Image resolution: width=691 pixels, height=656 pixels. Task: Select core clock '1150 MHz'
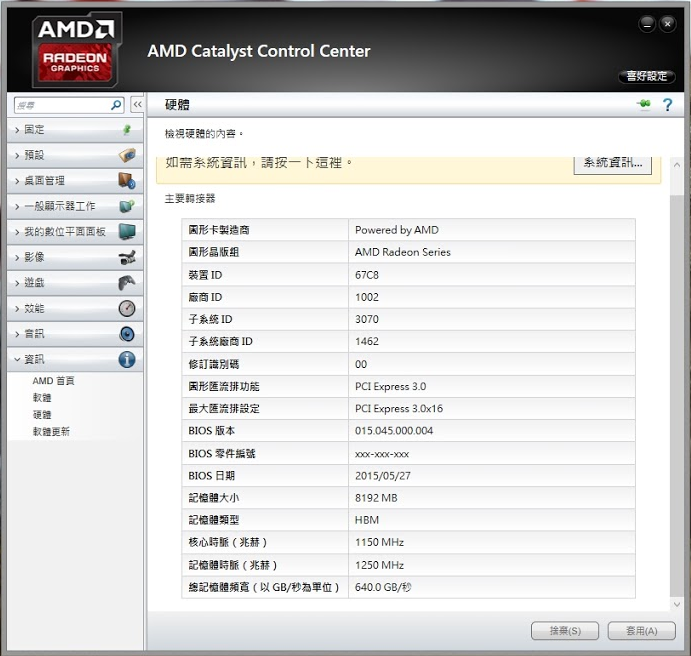coord(379,542)
